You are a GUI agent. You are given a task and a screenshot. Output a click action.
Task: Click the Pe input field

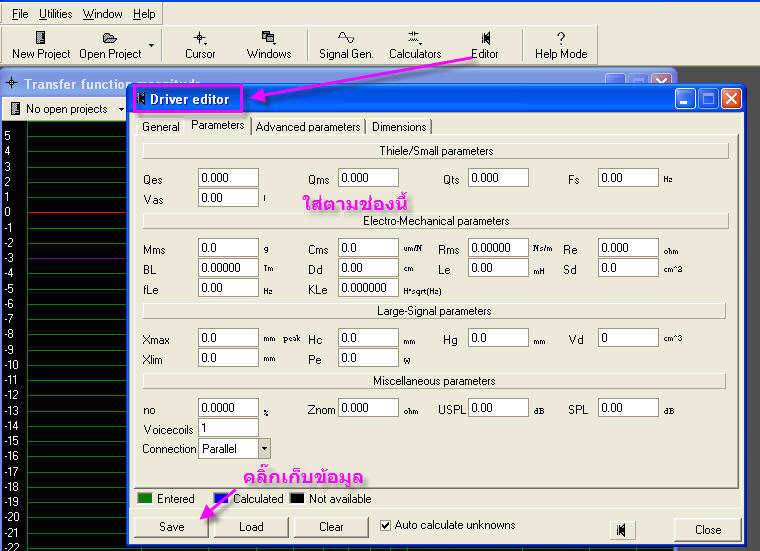368,358
